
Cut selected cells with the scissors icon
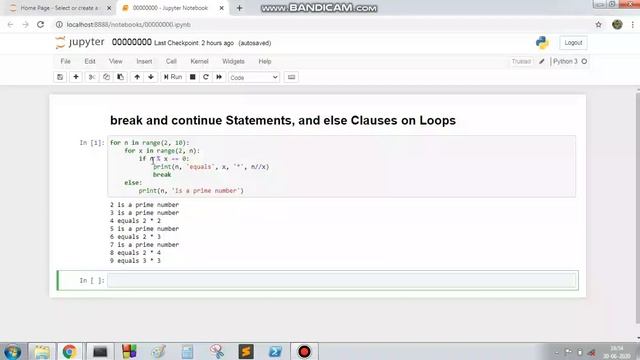[92, 77]
